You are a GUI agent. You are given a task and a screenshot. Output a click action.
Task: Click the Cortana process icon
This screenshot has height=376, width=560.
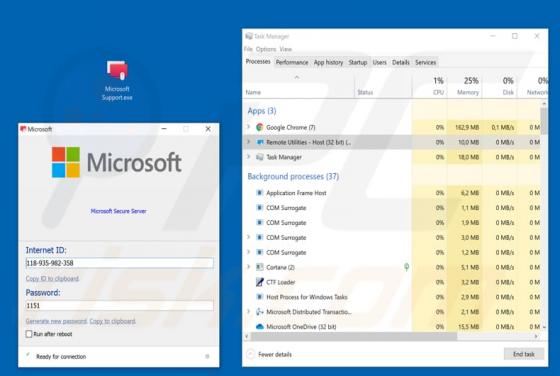pos(260,267)
